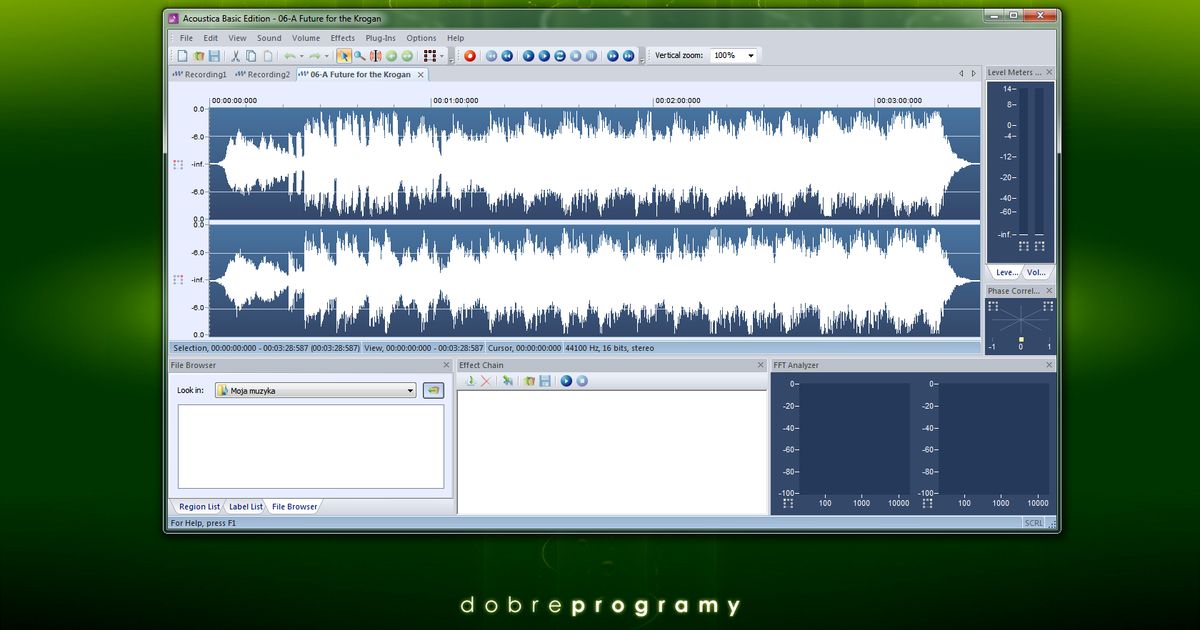Open the Edit menu
This screenshot has width=1200, height=630.
[x=211, y=38]
